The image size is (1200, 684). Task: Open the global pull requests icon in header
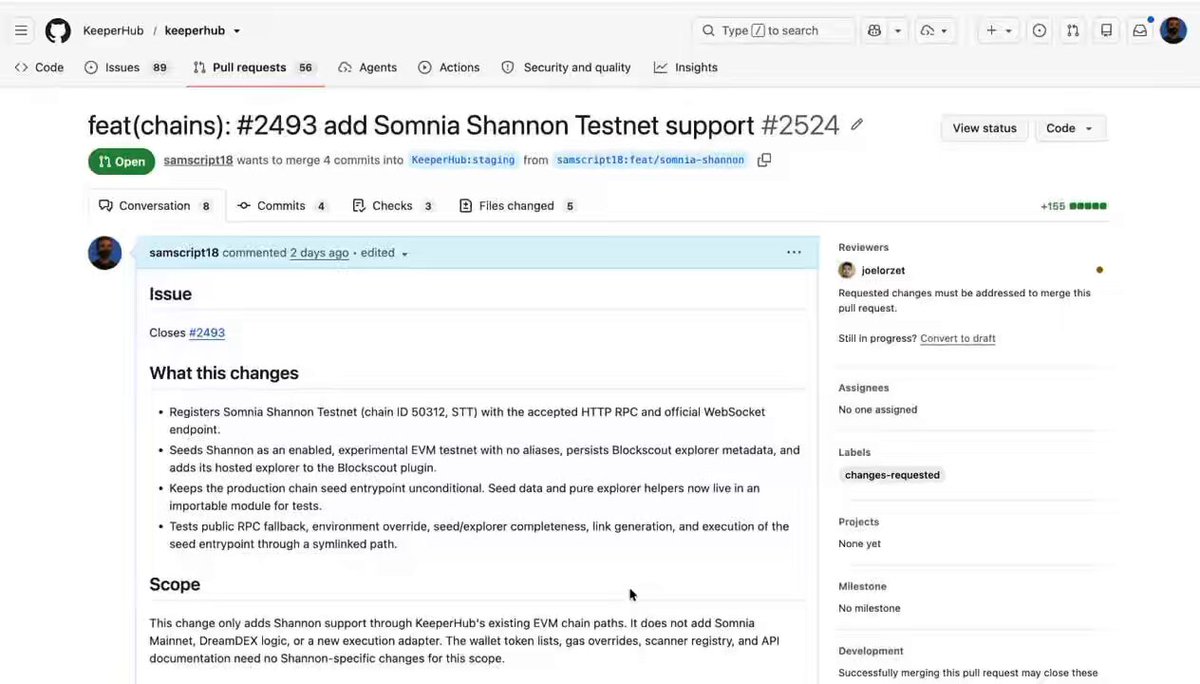(1073, 31)
